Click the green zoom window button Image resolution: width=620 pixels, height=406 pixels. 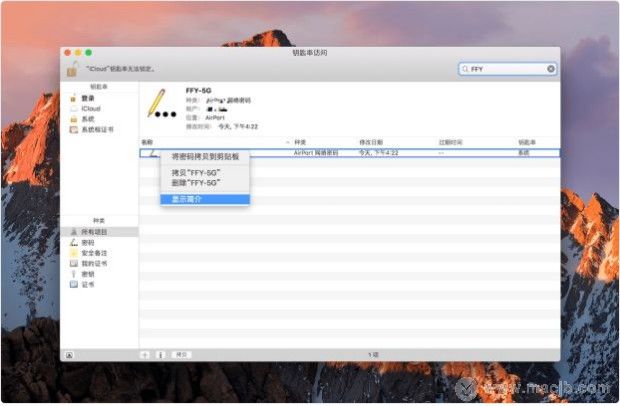click(89, 53)
